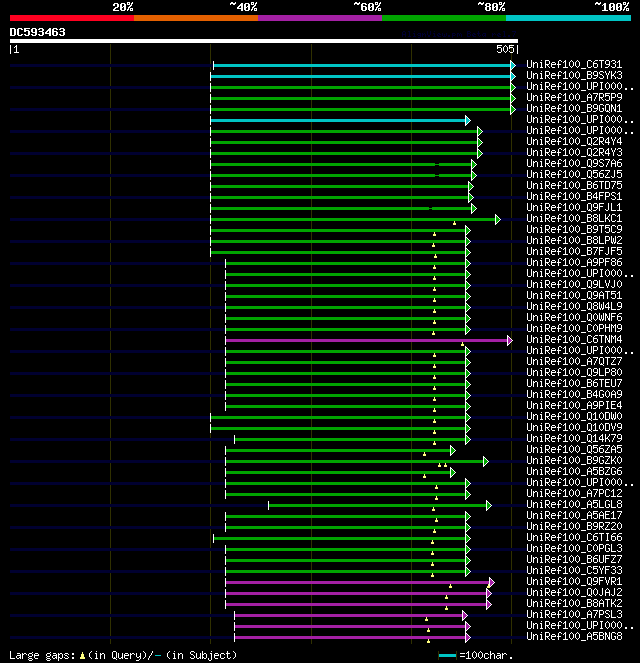Click the green alignment bar for A5LGL8
640x663 pixels.
pos(380,505)
